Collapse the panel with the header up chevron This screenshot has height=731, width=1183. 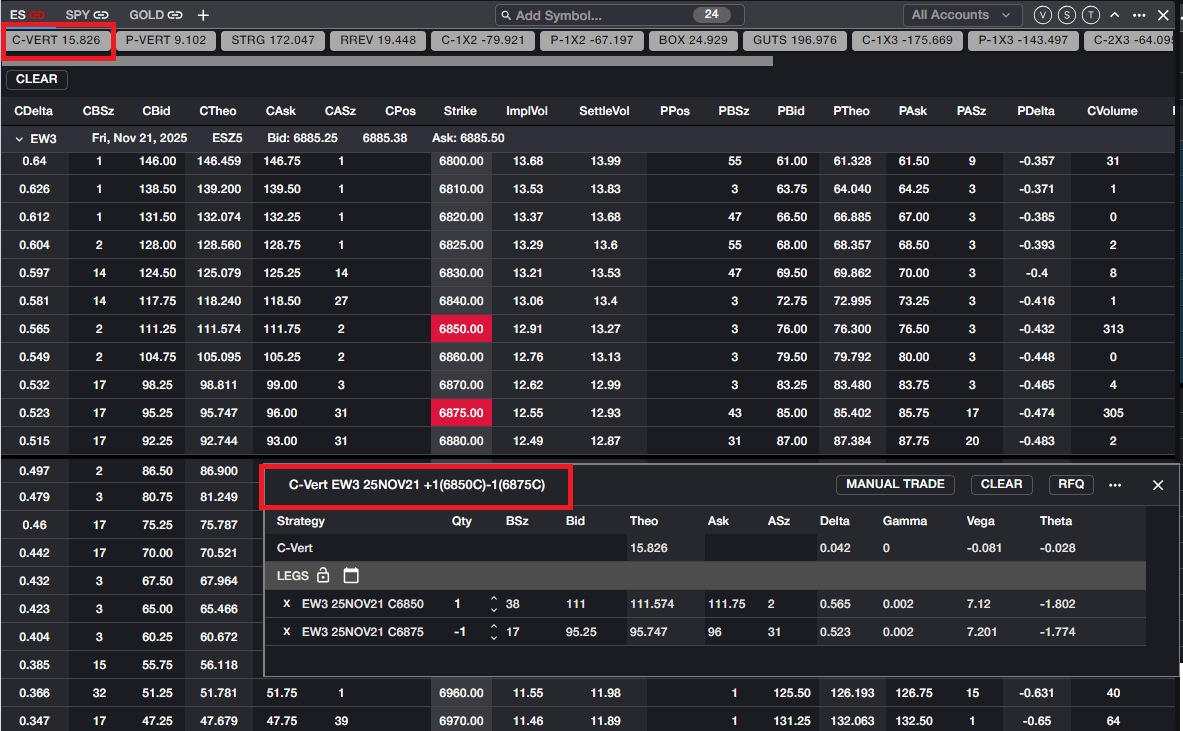pos(1115,15)
